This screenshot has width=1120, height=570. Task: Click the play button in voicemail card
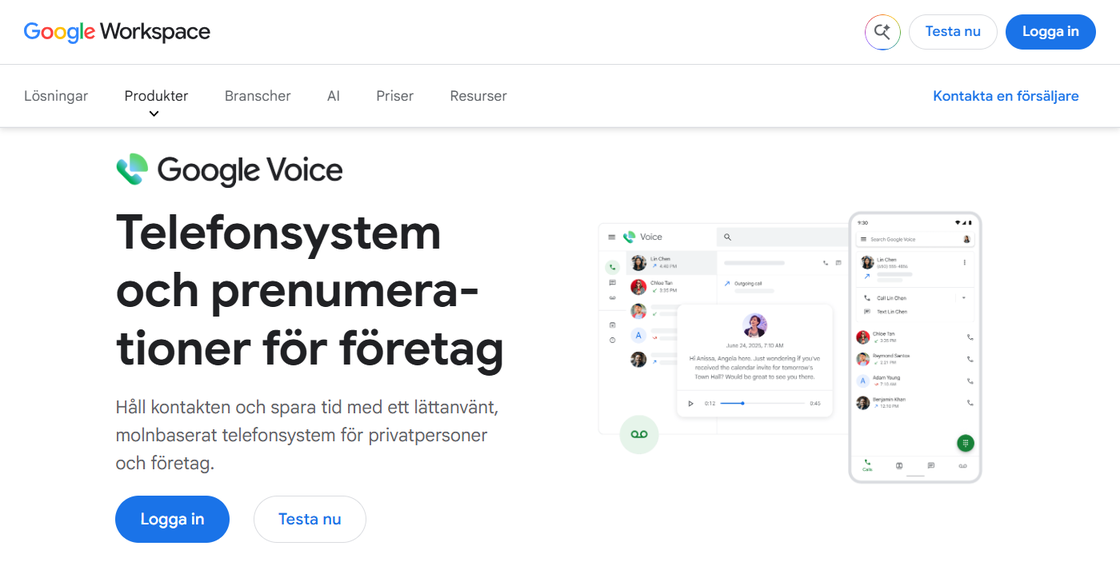(690, 404)
